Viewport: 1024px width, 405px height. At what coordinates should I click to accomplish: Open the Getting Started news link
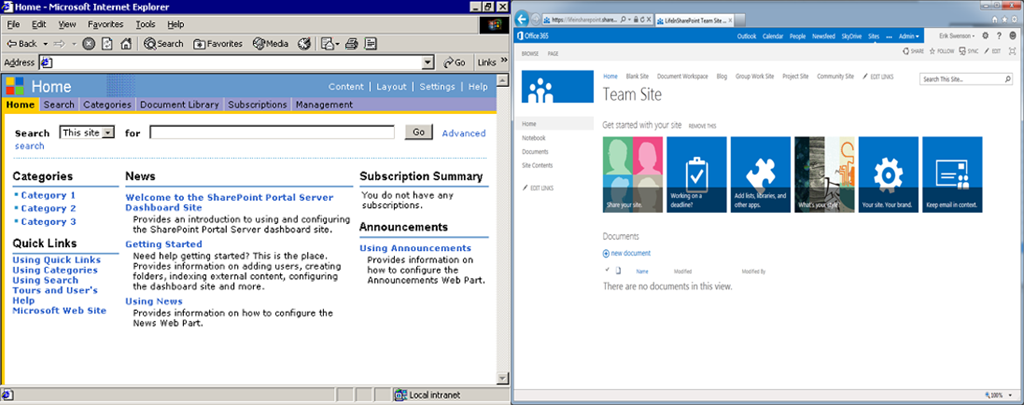click(164, 244)
